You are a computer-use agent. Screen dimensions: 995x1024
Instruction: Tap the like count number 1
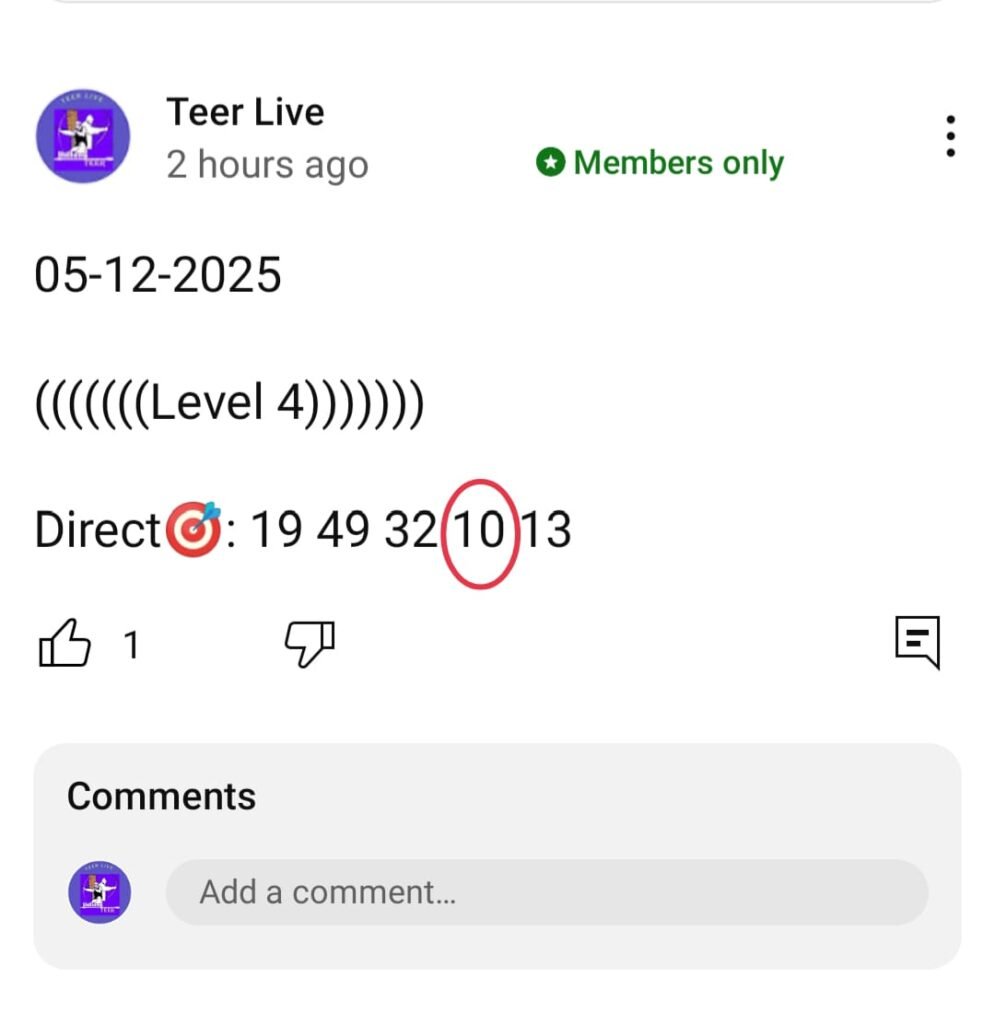pyautogui.click(x=130, y=646)
